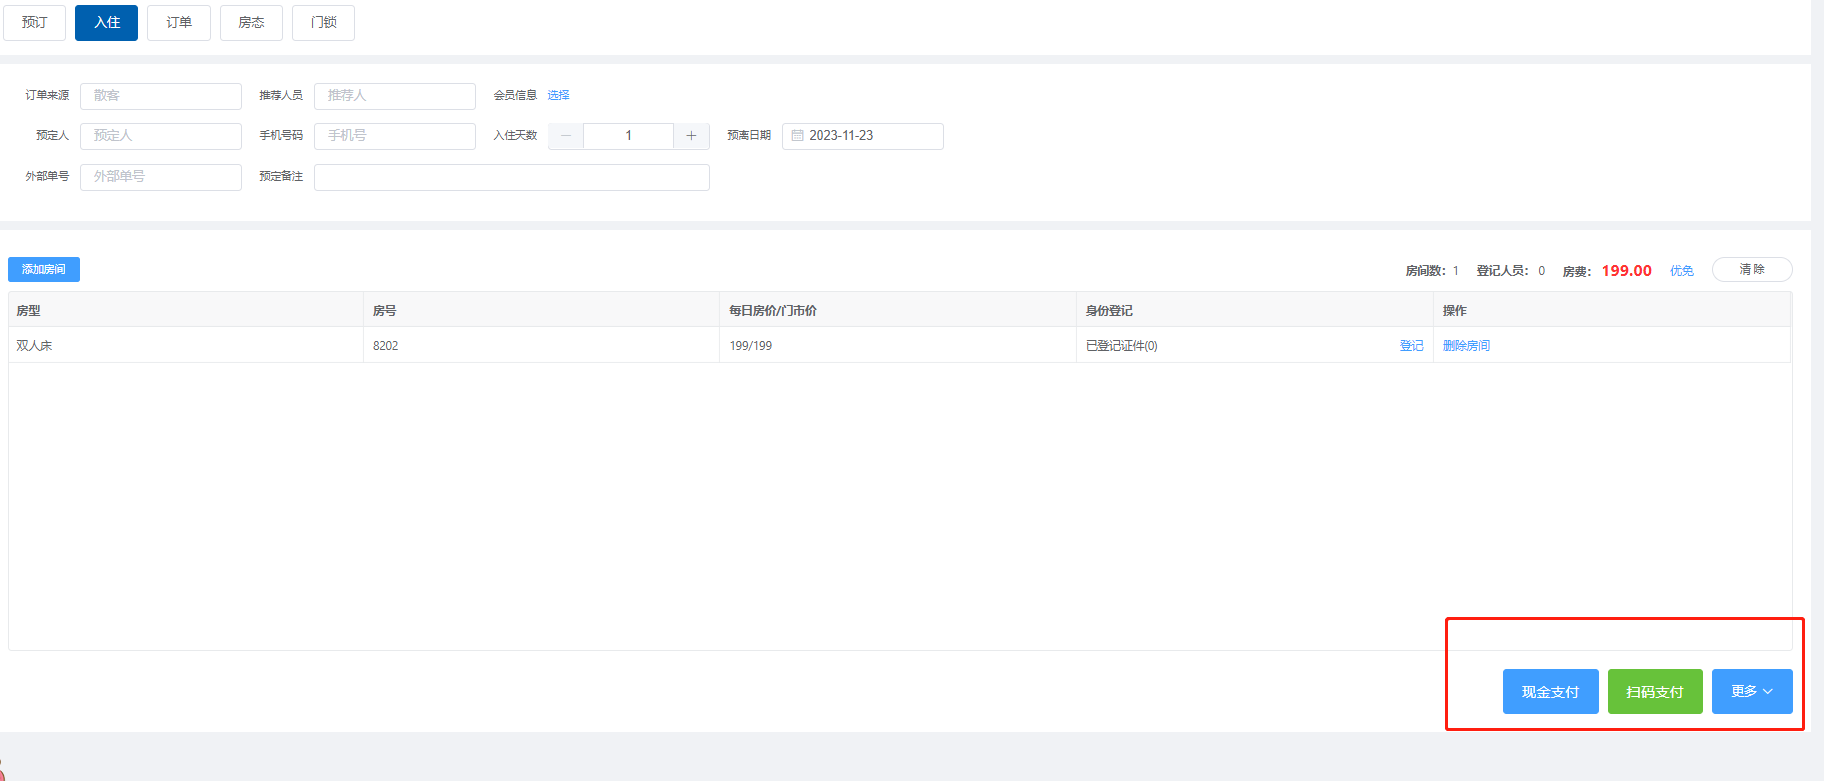
Task: Open the 推荐人员 selector field
Action: 395,96
